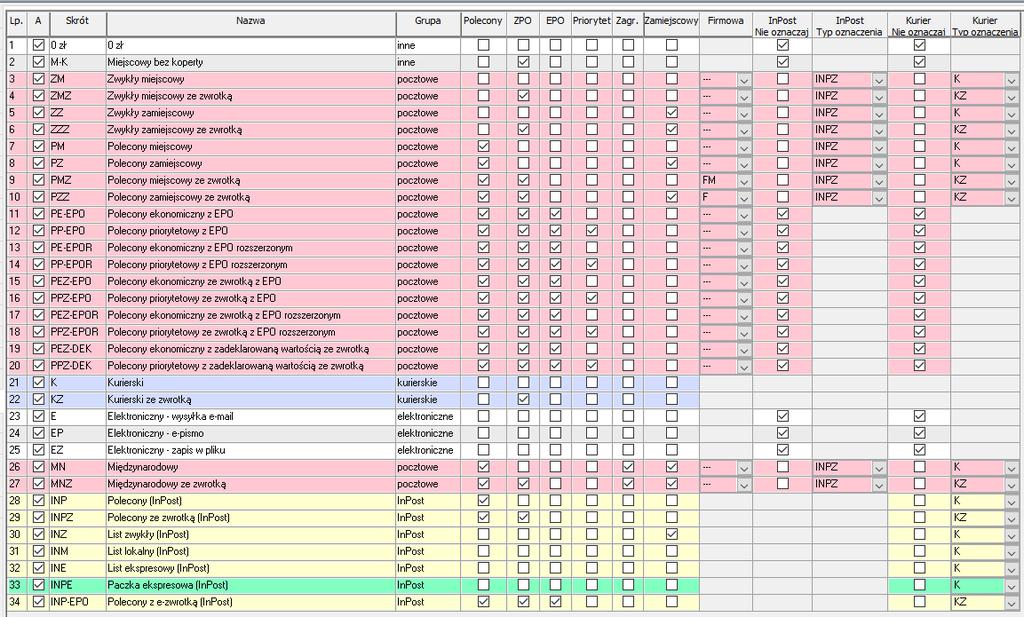Select row number 14
Viewport: 1024px width, 617px height.
(x=17, y=264)
